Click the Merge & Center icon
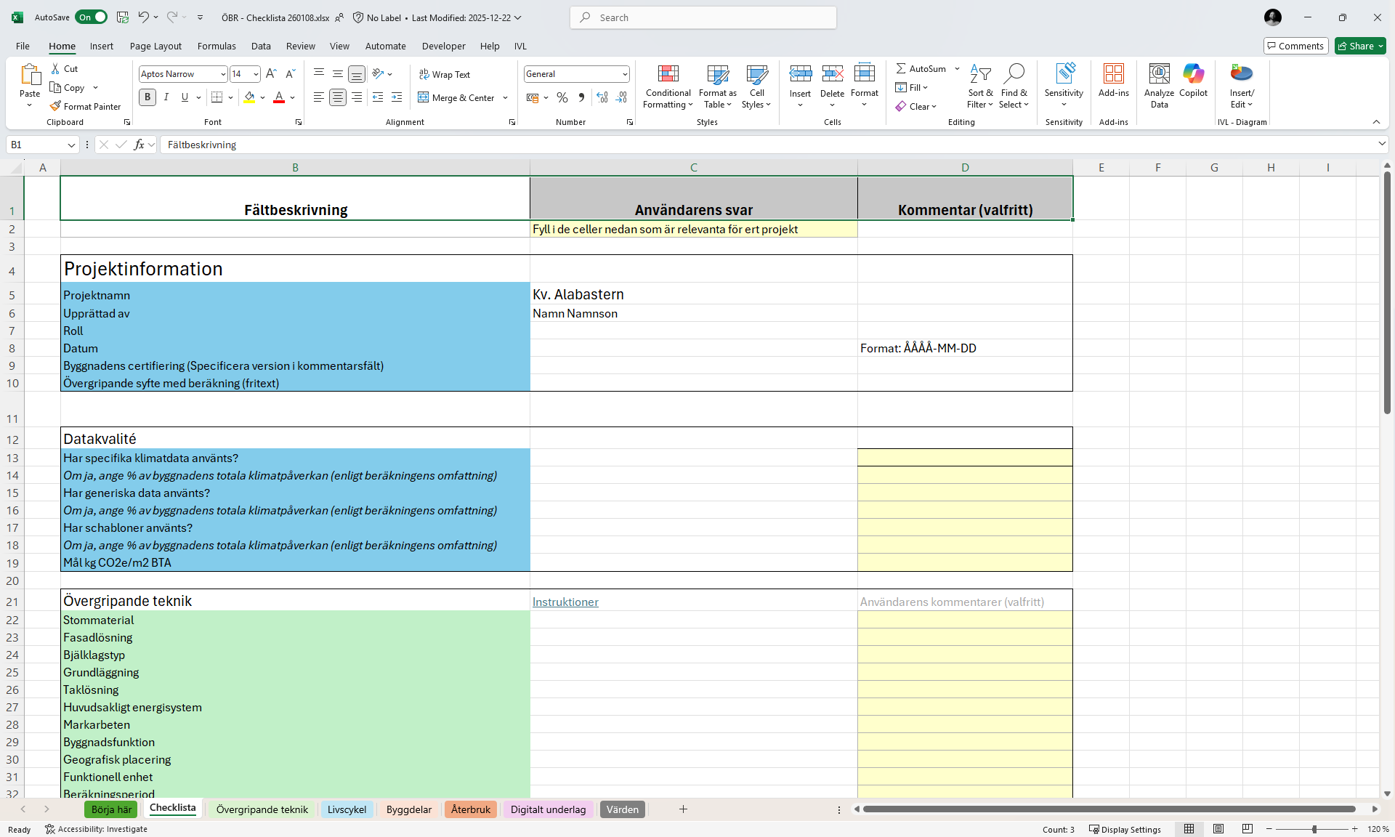The image size is (1395, 837). point(423,98)
